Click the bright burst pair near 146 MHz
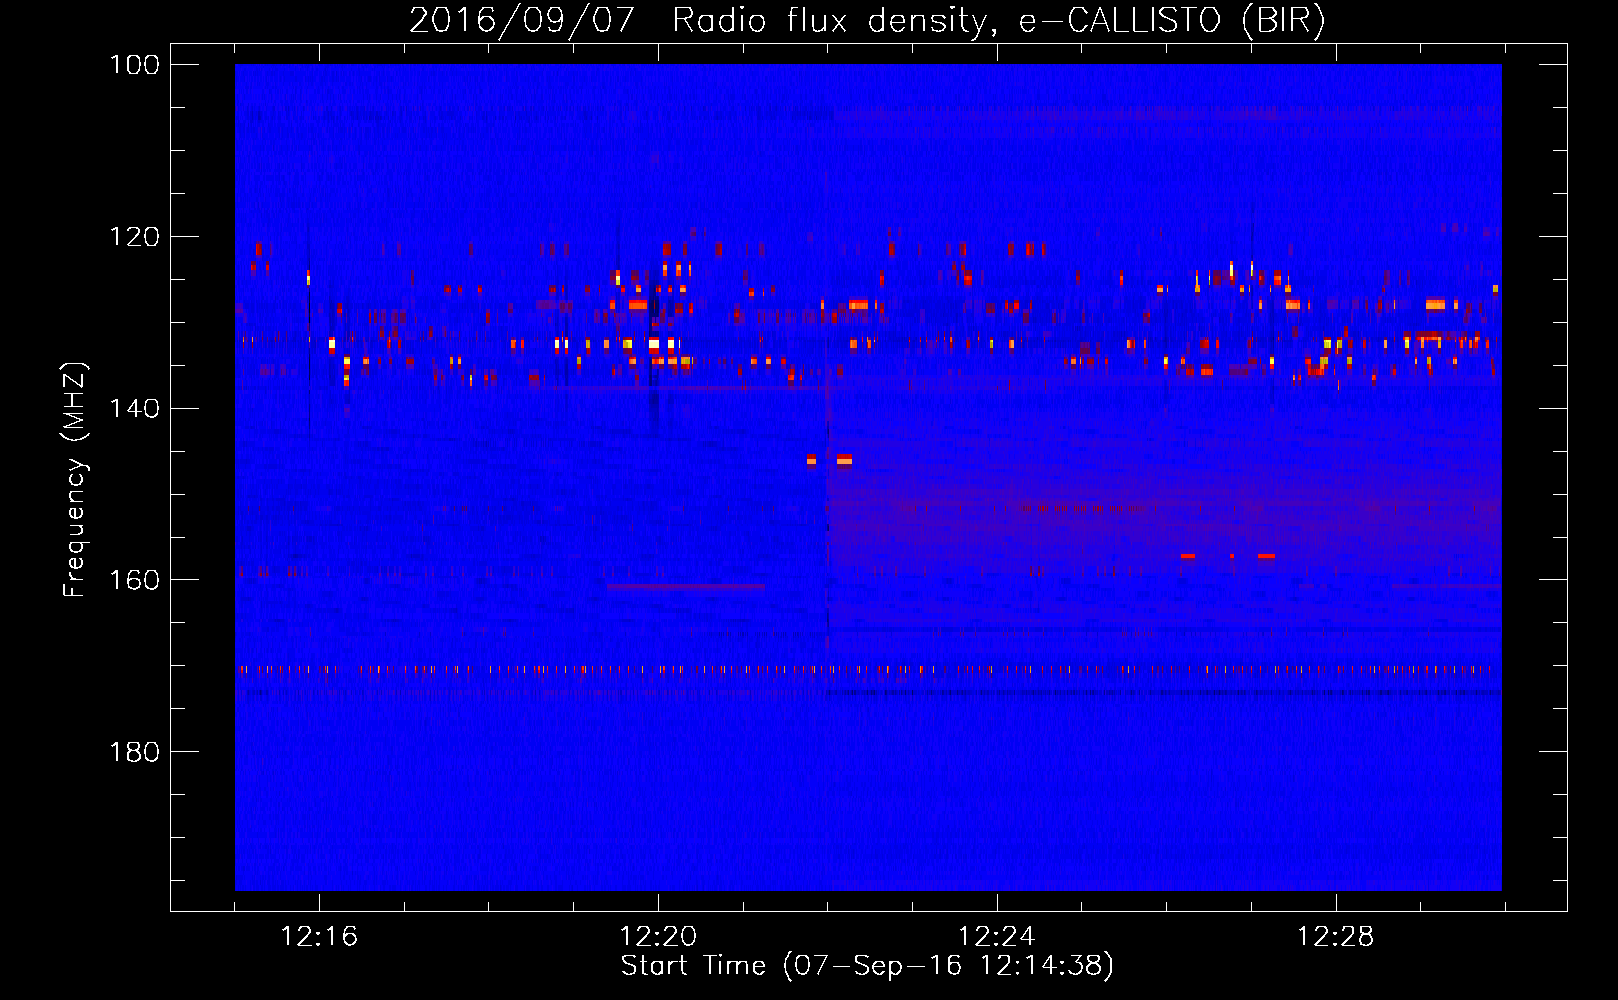 [829, 460]
